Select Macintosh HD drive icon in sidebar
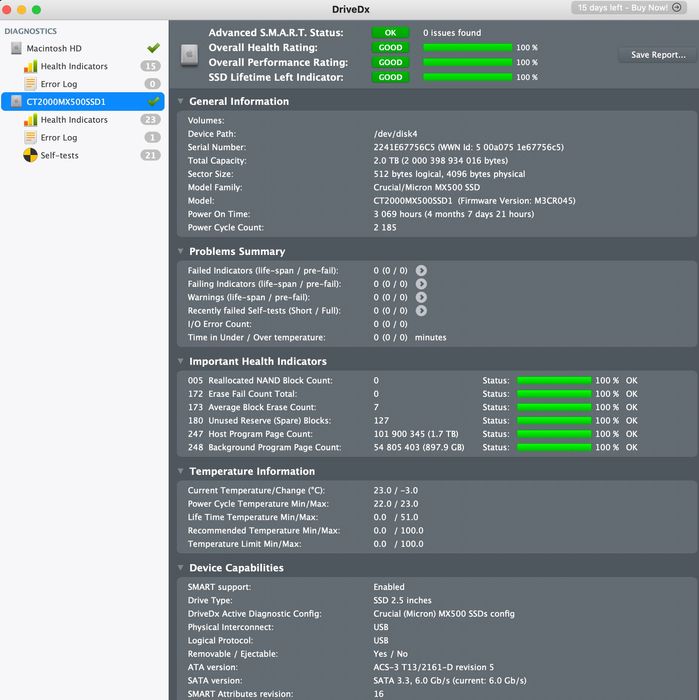The width and height of the screenshot is (699, 700). pyautogui.click(x=16, y=48)
